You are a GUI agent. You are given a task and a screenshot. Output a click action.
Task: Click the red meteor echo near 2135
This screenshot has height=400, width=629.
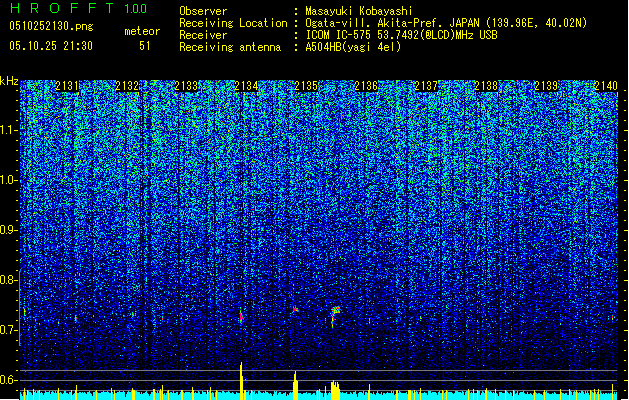tap(295, 309)
